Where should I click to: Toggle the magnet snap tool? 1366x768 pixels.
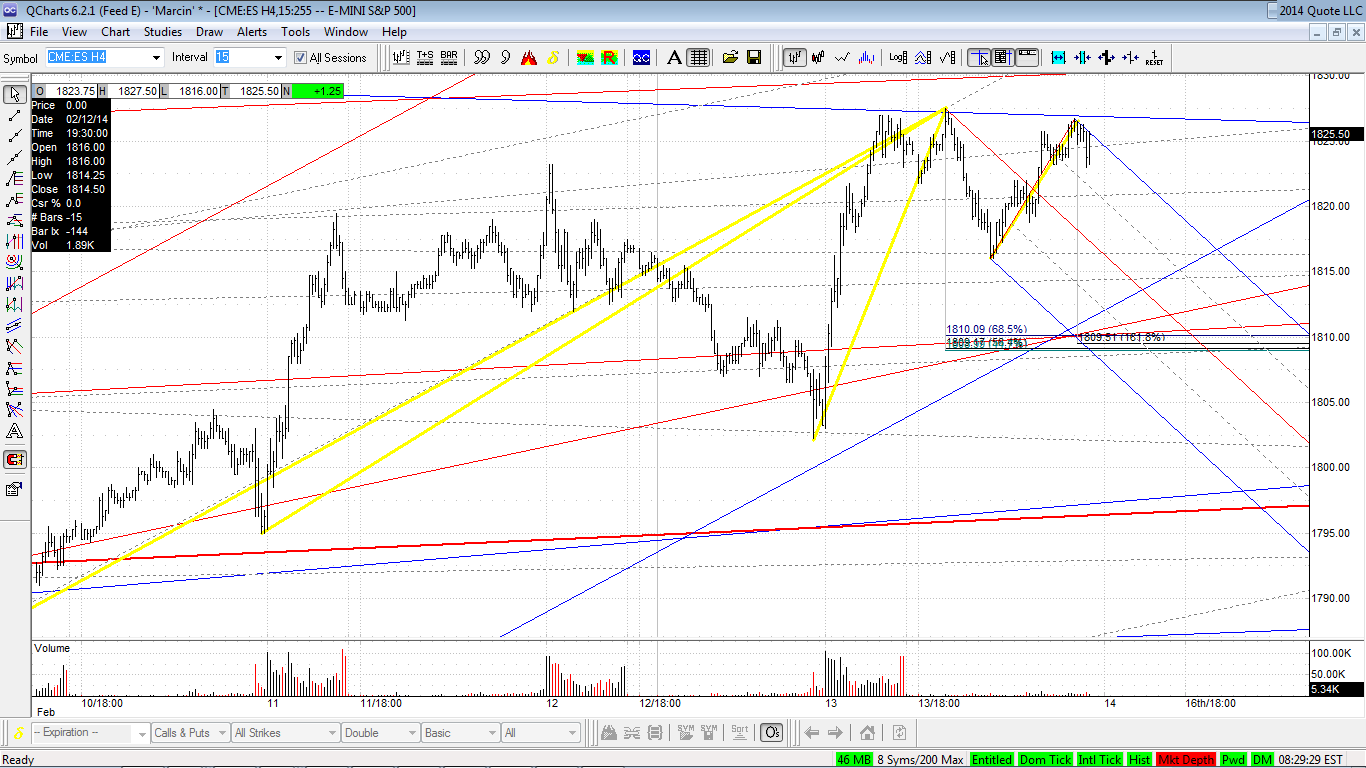[x=14, y=460]
